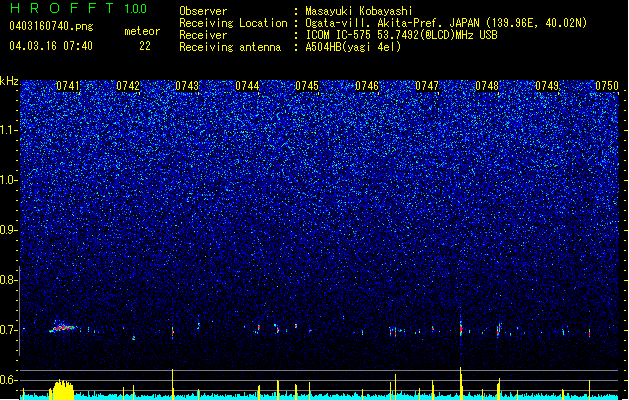Click the Receiver field label
629x400 pixels.
pyautogui.click(x=203, y=35)
